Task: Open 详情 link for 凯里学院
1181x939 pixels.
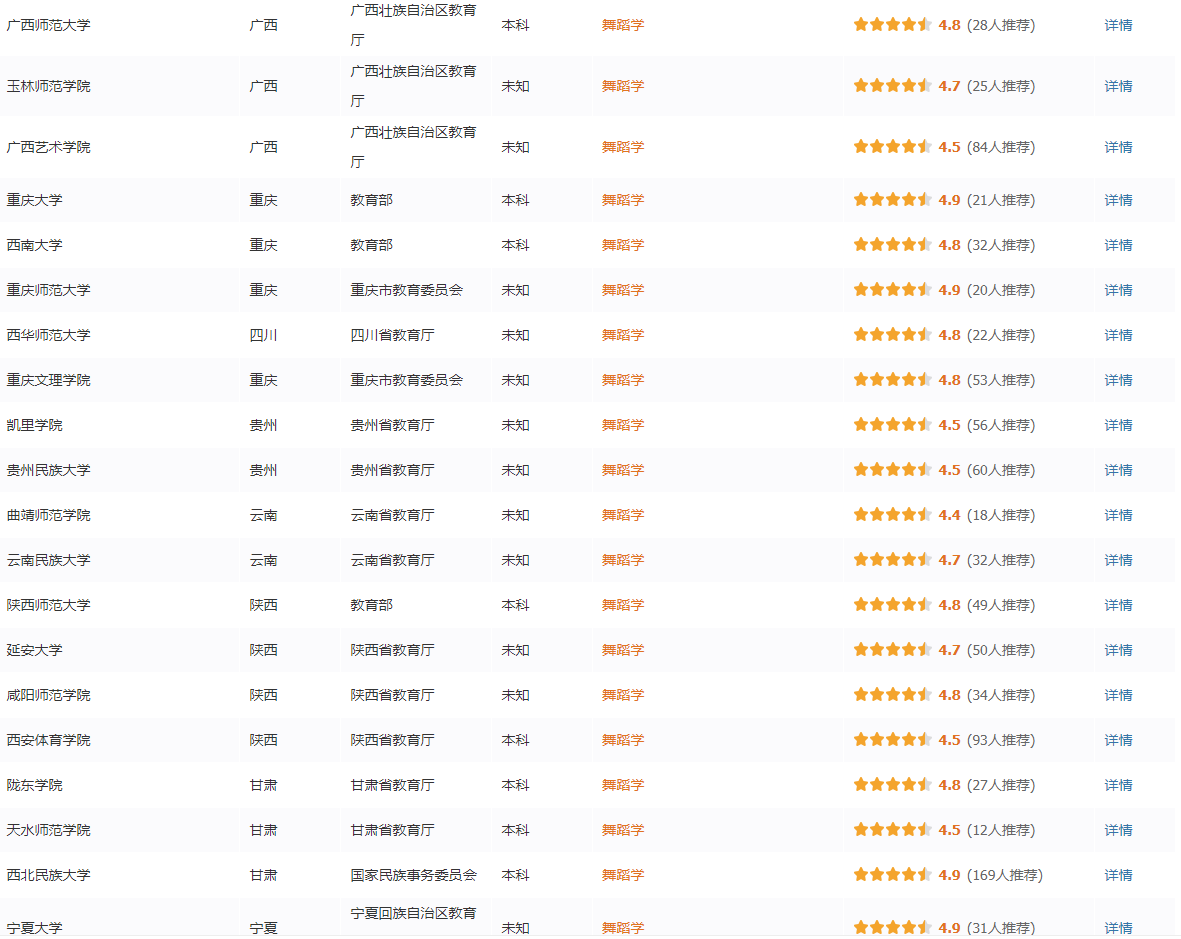Action: (x=1118, y=425)
